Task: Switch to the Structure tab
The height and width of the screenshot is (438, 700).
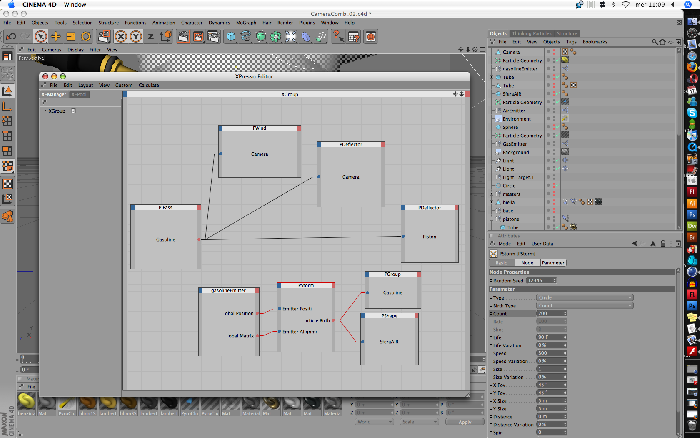Action: click(567, 33)
